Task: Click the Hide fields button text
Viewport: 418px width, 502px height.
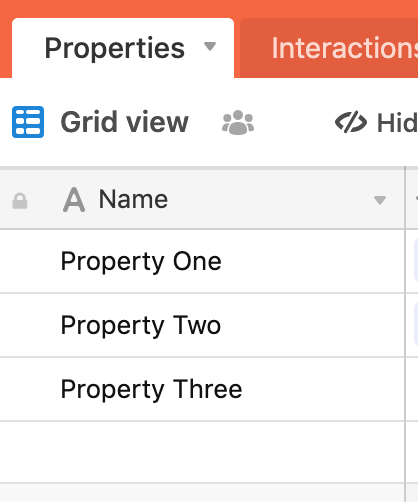Action: click(397, 123)
